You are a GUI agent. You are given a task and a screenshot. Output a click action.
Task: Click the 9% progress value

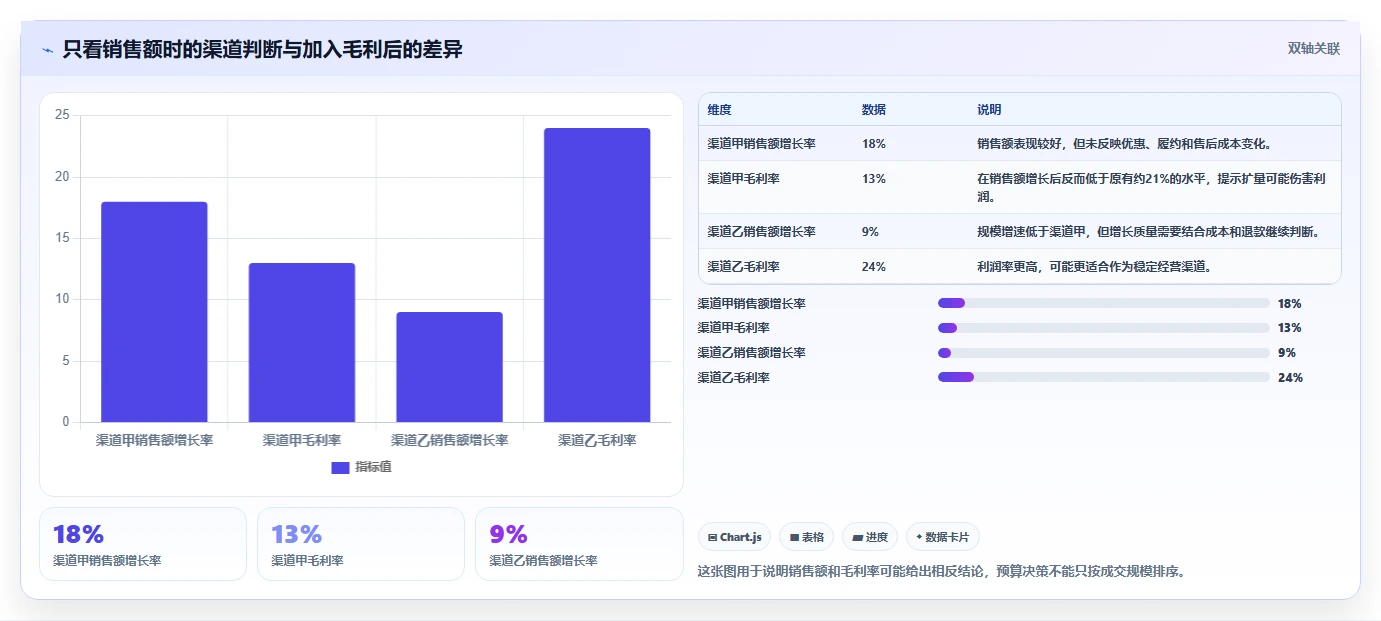1287,353
